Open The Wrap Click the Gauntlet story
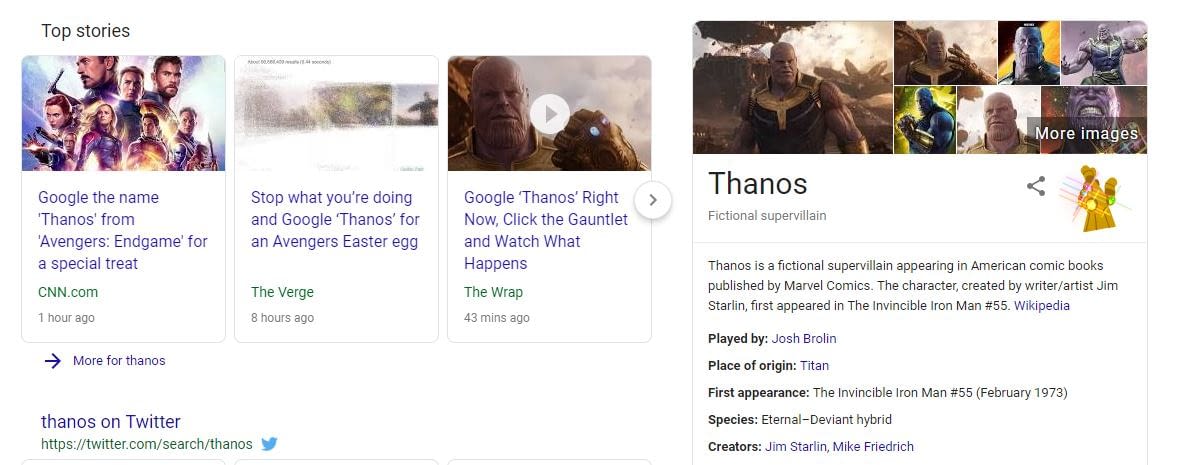This screenshot has height=465, width=1197. (x=546, y=230)
